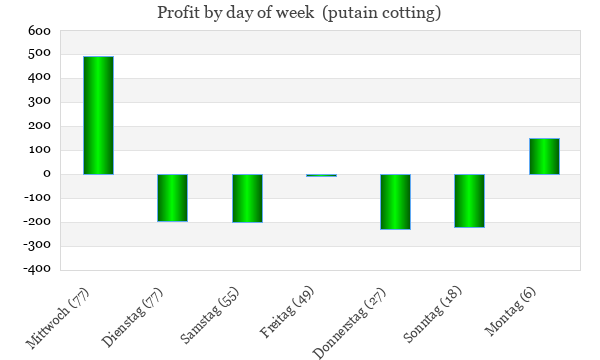The image size is (600, 360).
Task: Click the Dienstag (77) axis label
Action: coord(132,318)
